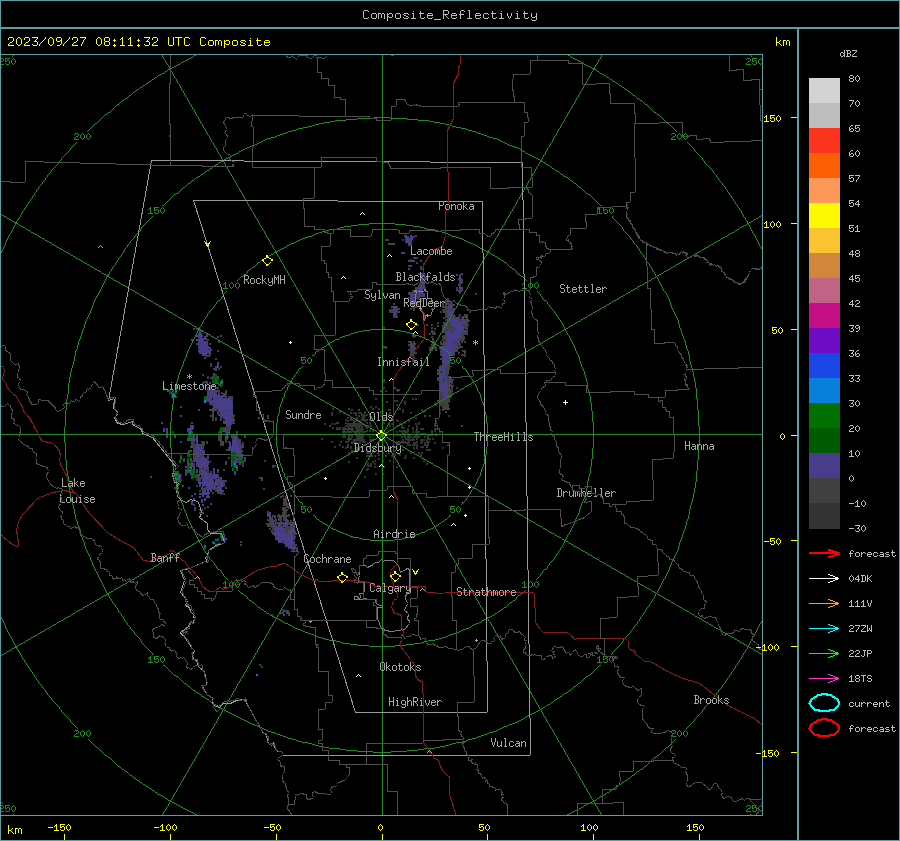Click the dBZ legend heading

848,53
